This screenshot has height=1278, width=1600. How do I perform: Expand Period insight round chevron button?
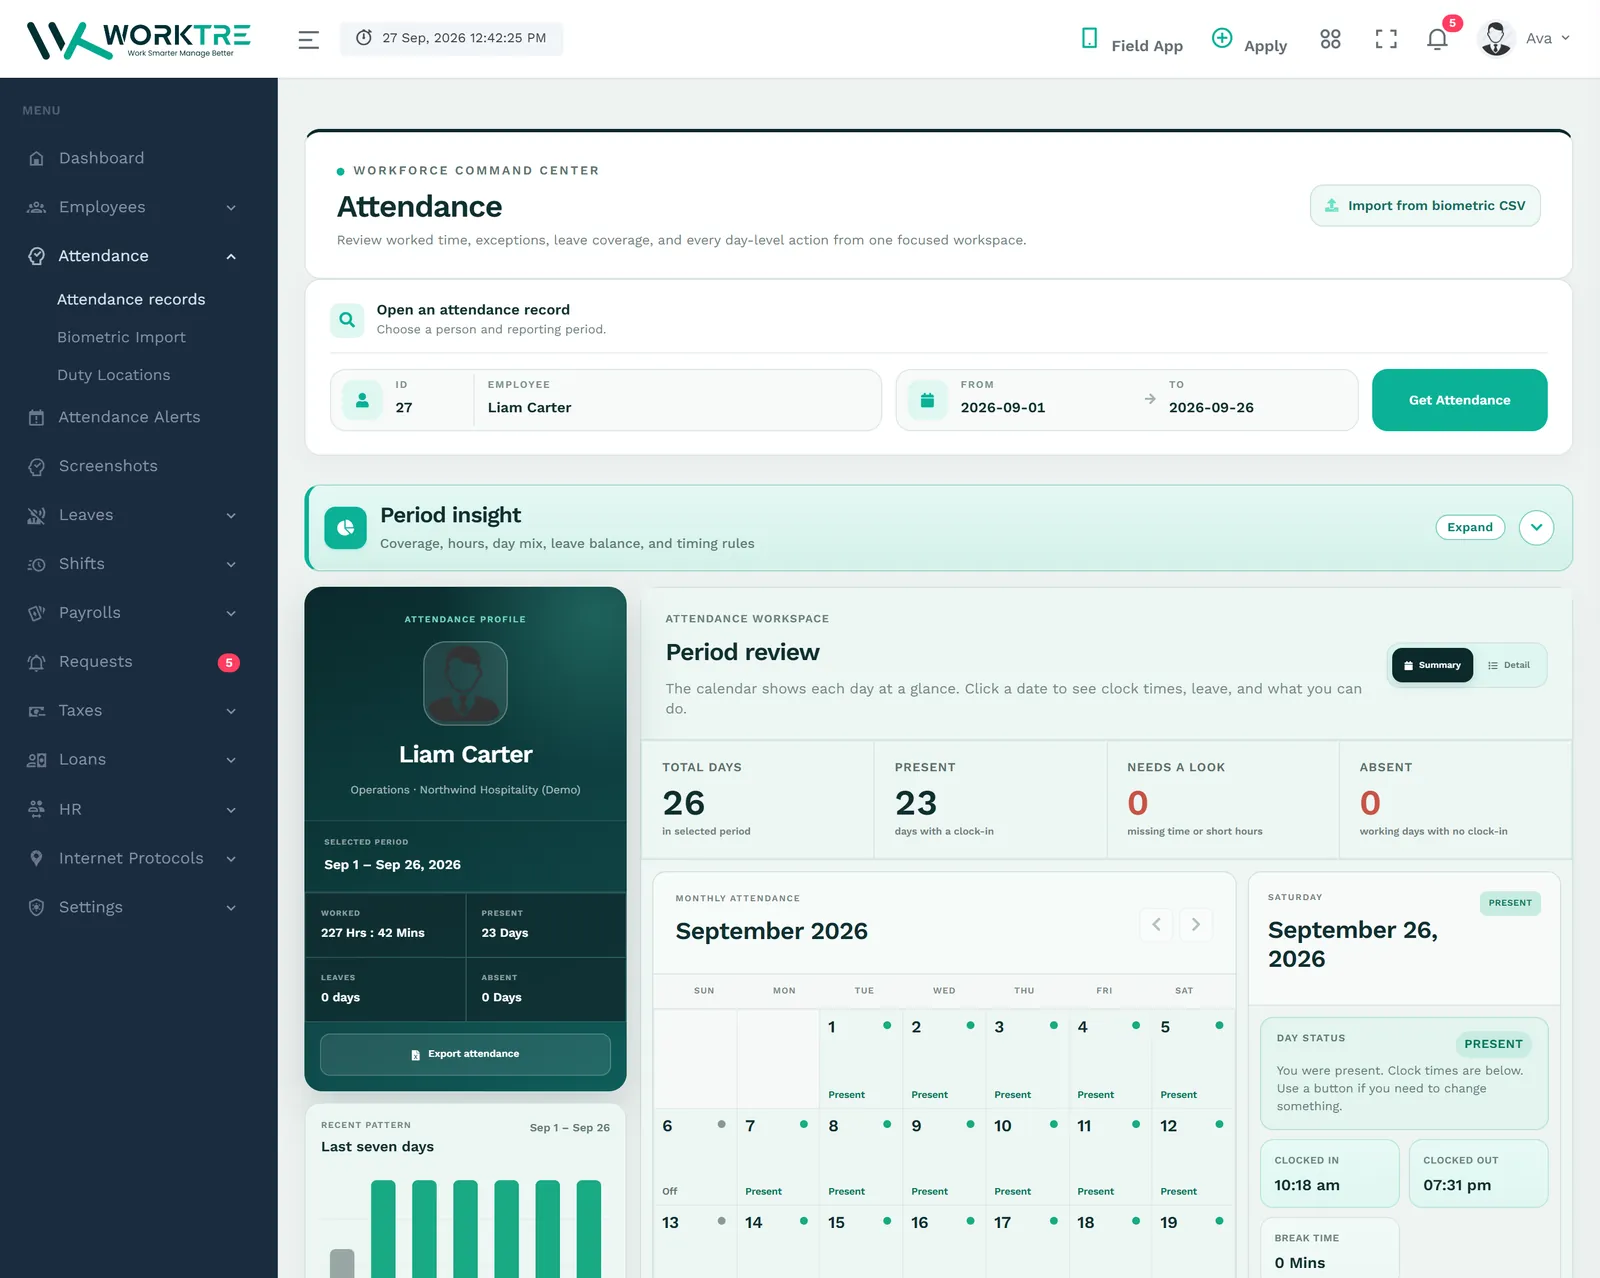pos(1536,527)
